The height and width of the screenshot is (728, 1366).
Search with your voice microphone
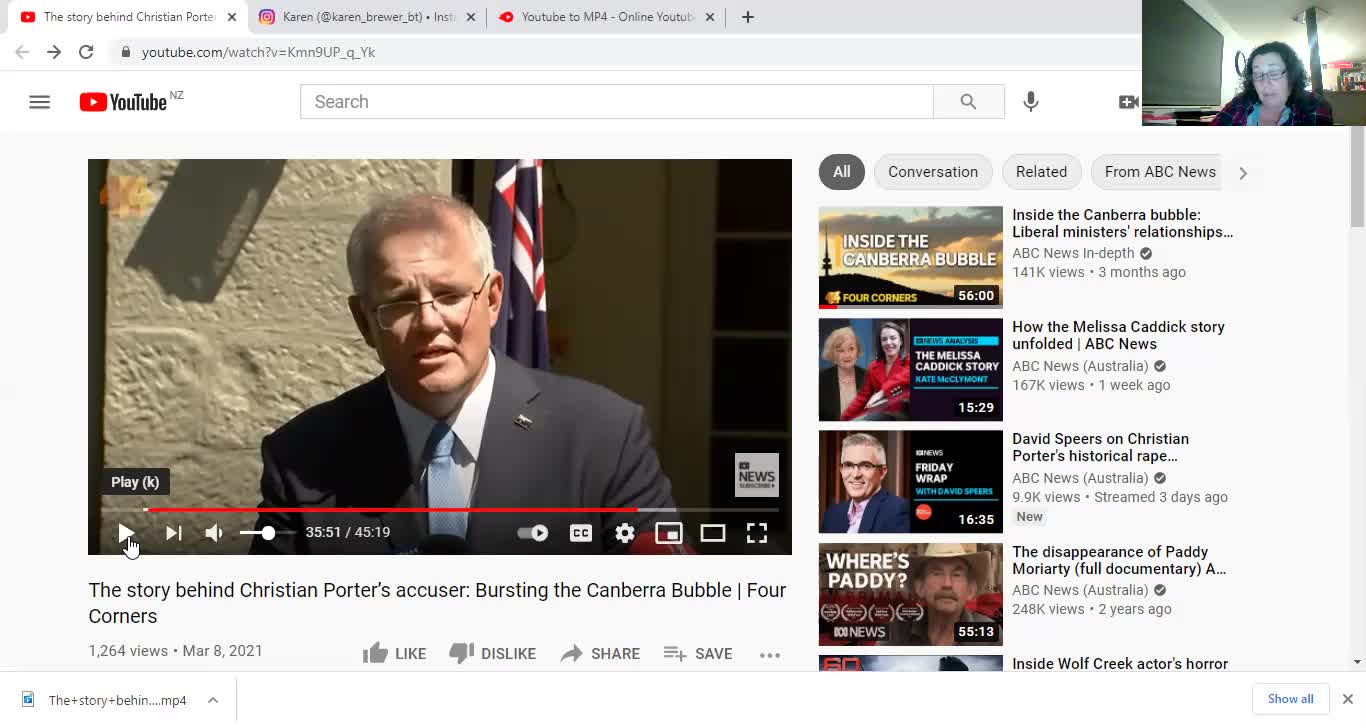tap(1031, 102)
